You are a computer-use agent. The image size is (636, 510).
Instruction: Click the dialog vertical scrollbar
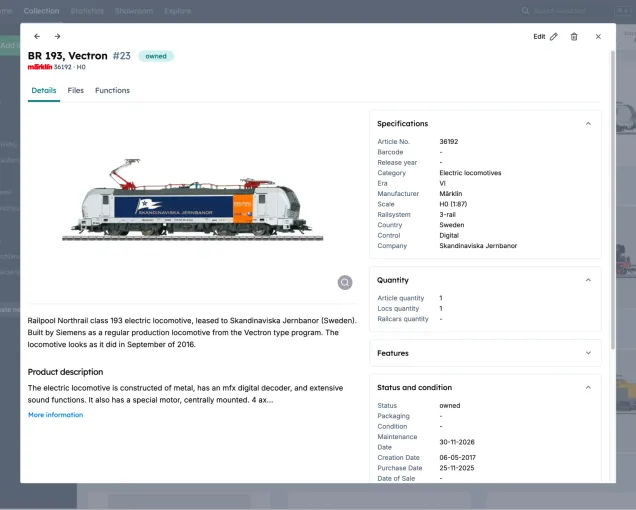pyautogui.click(x=613, y=199)
